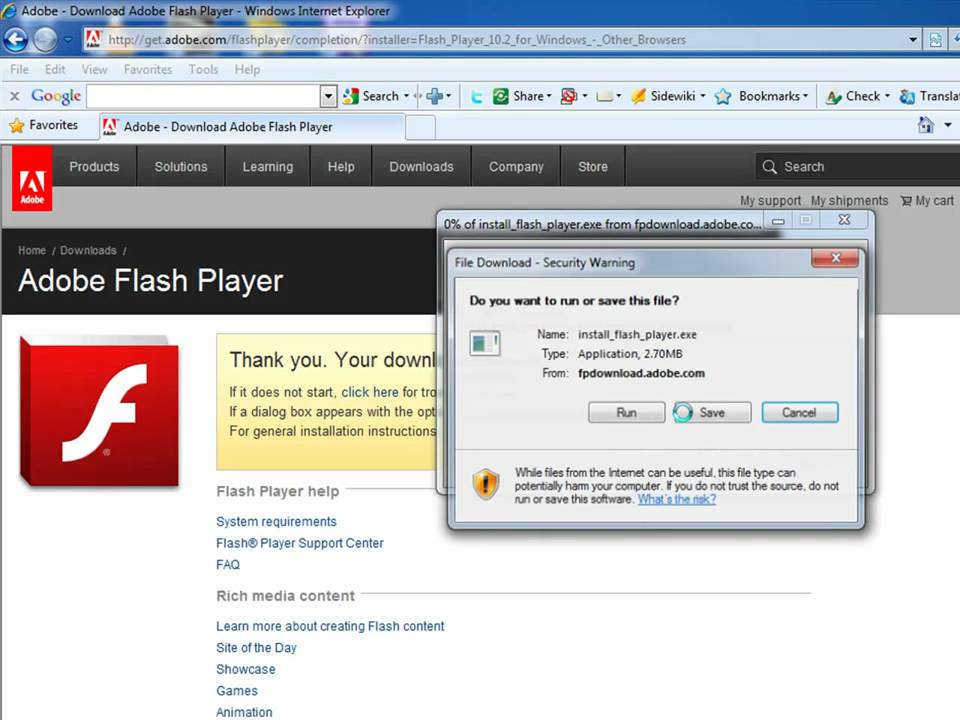
Task: Open the File menu
Action: (19, 69)
